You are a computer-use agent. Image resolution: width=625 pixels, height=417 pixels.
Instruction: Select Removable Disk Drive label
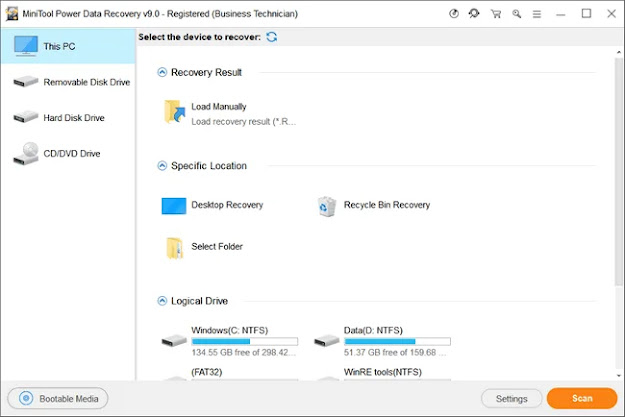click(x=86, y=82)
